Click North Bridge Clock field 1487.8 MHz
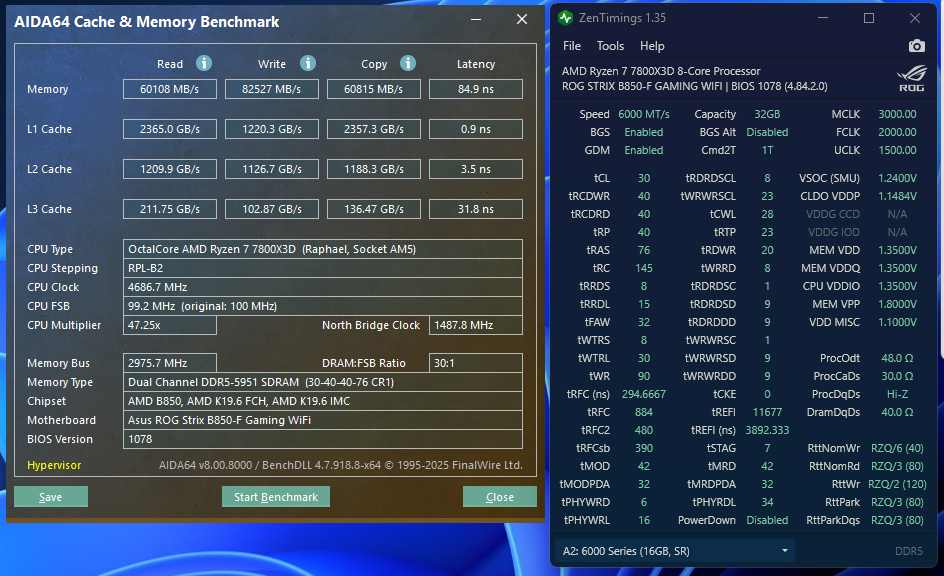The width and height of the screenshot is (944, 576). coord(476,325)
